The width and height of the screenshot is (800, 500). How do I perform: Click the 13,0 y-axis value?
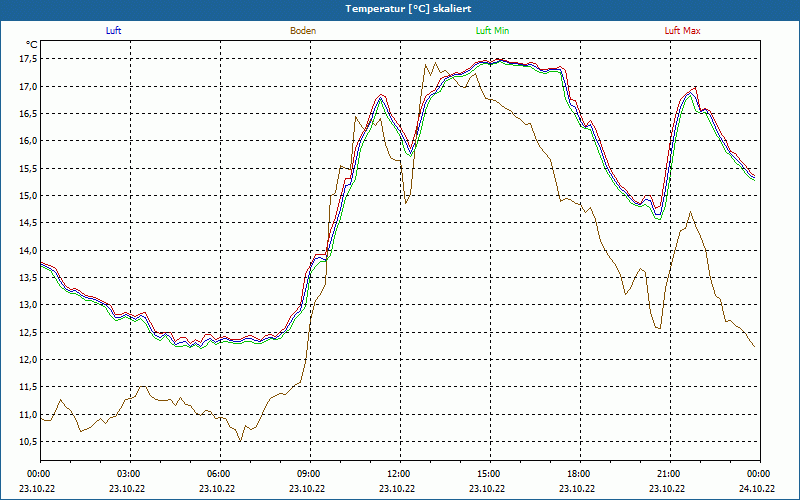[x=28, y=305]
